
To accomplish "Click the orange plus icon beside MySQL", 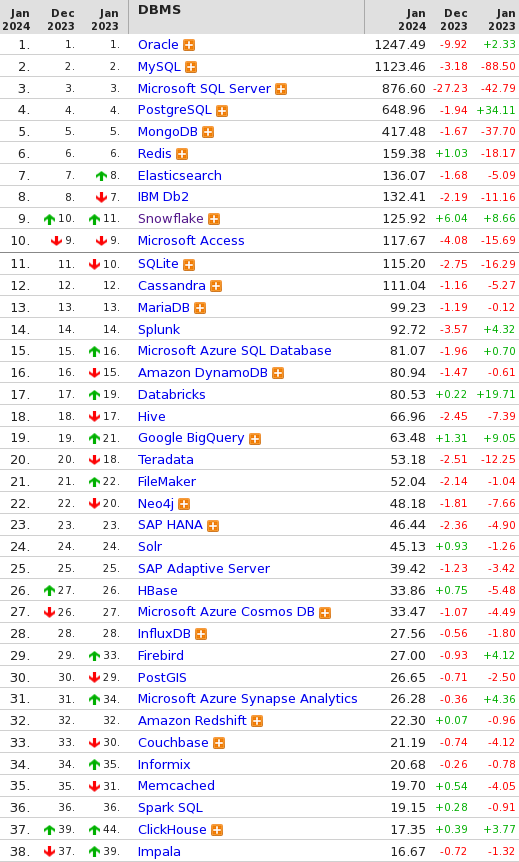I will tap(191, 67).
